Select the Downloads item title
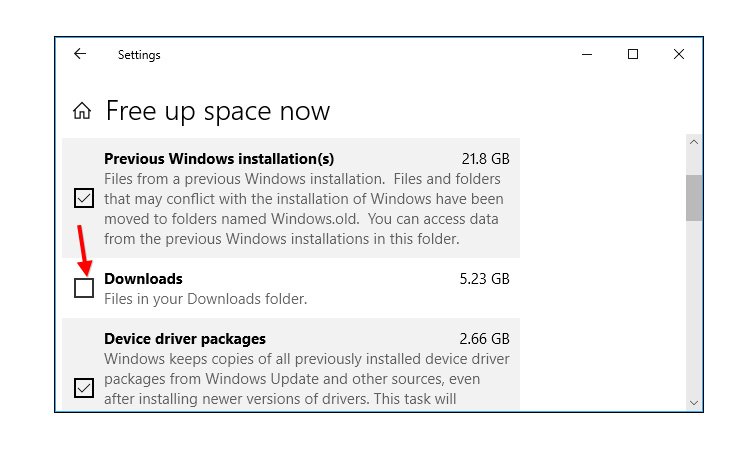 tap(143, 279)
